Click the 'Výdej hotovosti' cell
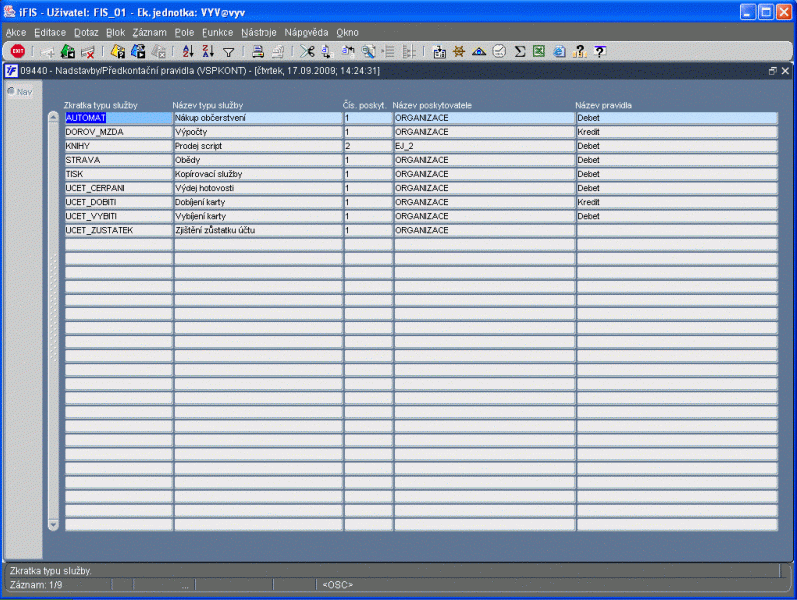Screen dimensions: 797x600 (258, 188)
